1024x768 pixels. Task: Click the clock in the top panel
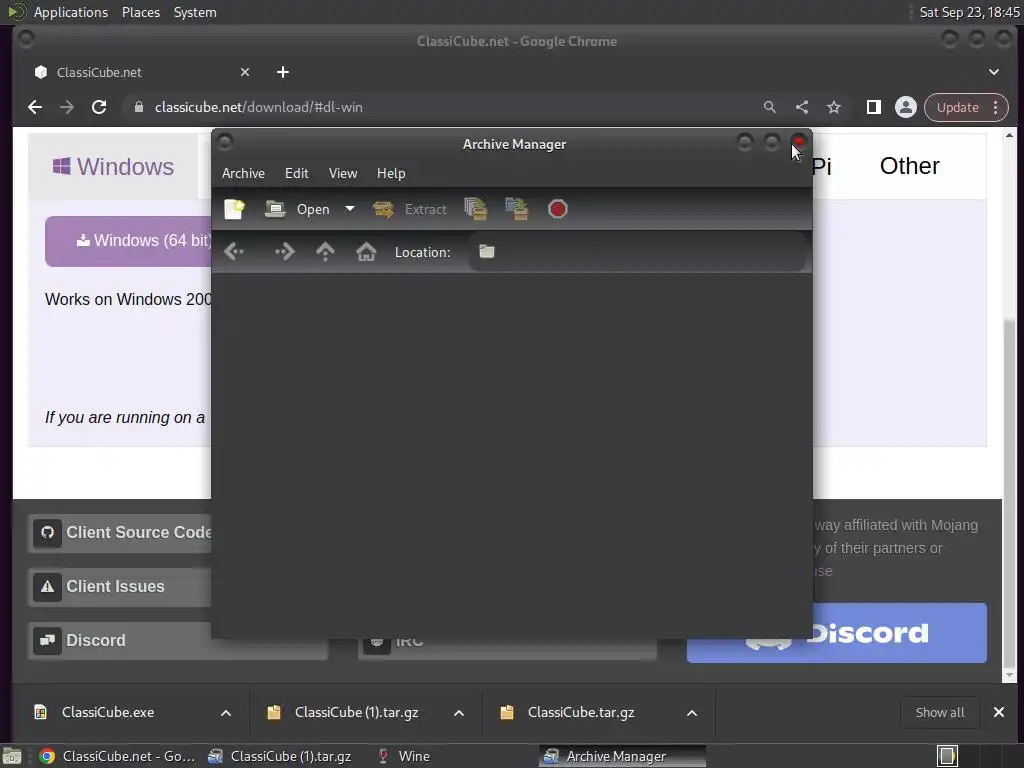(969, 12)
